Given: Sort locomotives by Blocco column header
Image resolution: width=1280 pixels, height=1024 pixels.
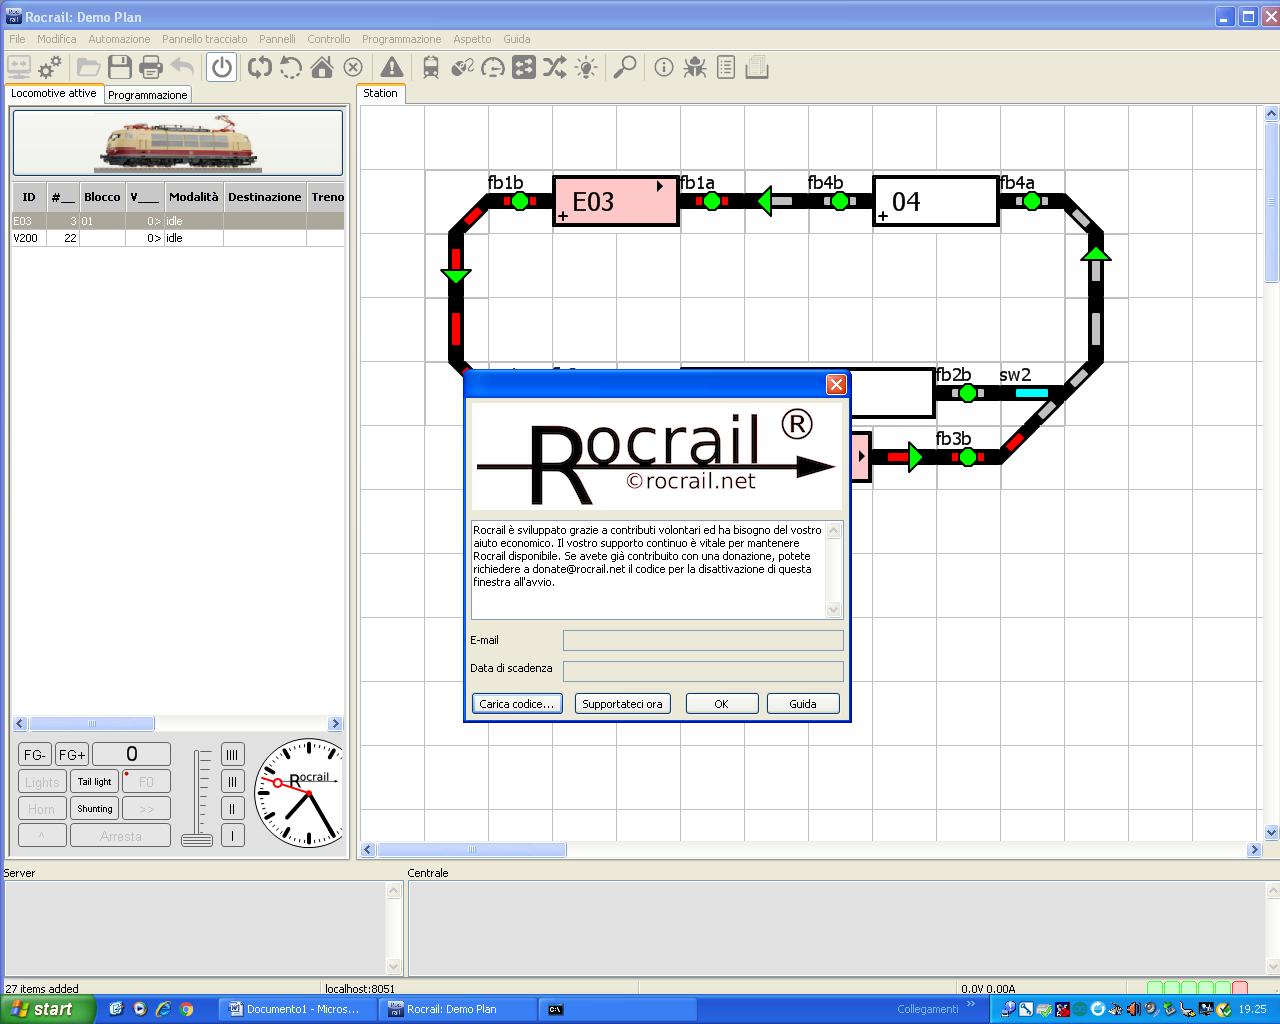Looking at the screenshot, I should (101, 197).
